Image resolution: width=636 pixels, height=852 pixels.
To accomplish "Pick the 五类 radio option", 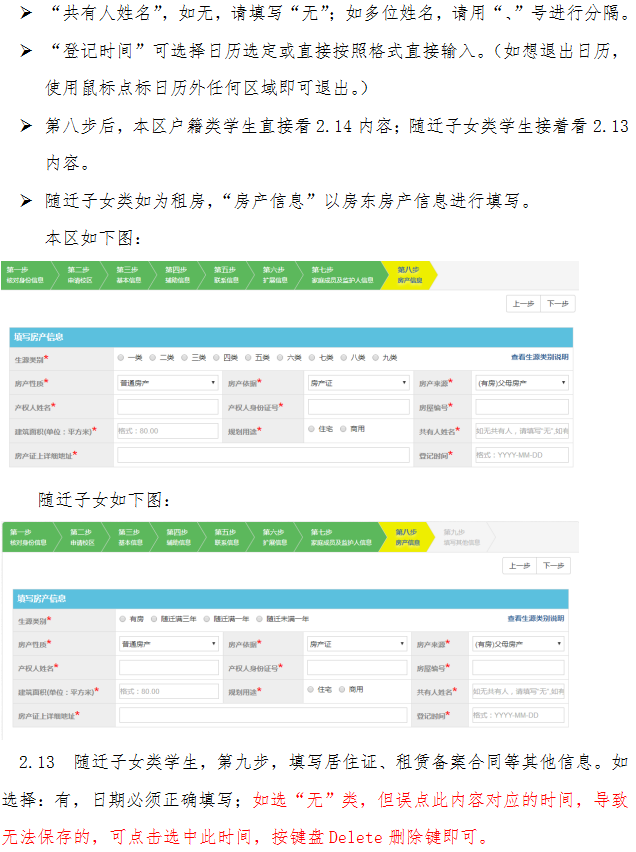I will pos(248,358).
